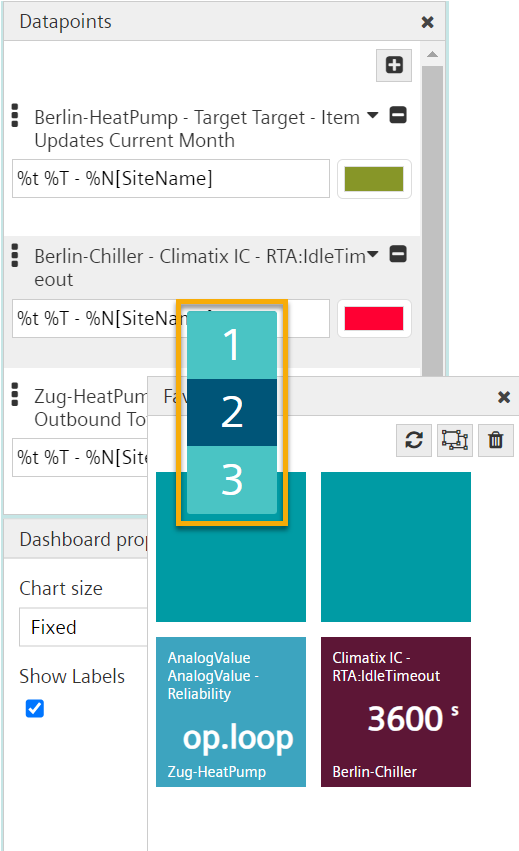The image size is (519, 851).
Task: Grab the Berlin-HeatPump drag handle dots
Action: pos(15,116)
